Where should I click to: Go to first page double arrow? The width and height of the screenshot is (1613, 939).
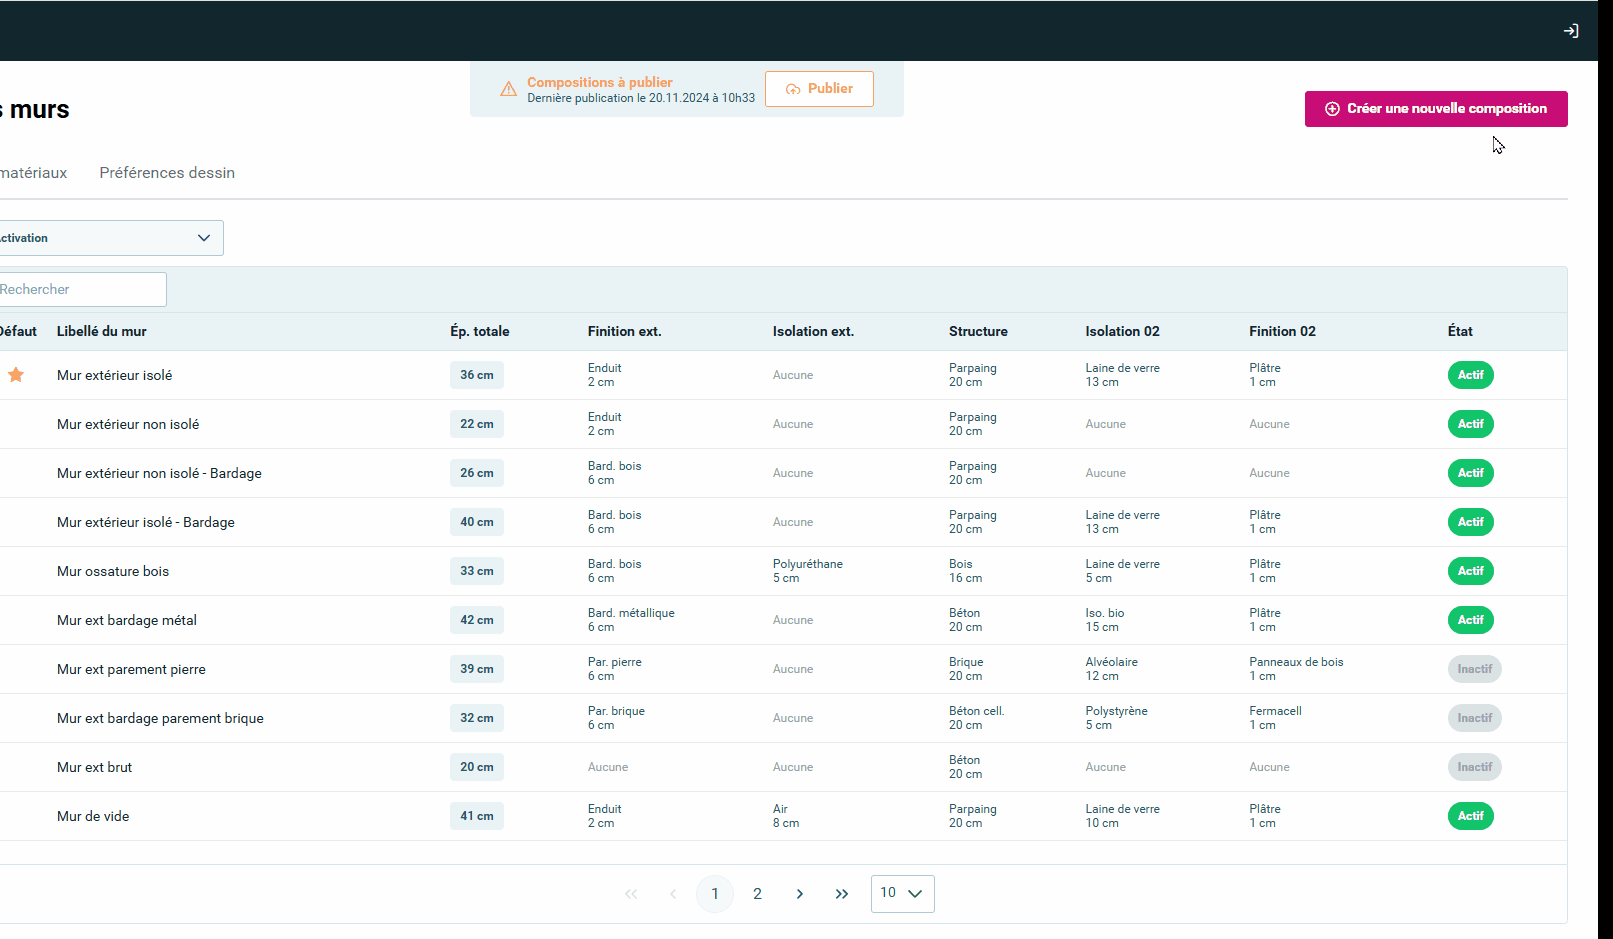click(x=631, y=894)
